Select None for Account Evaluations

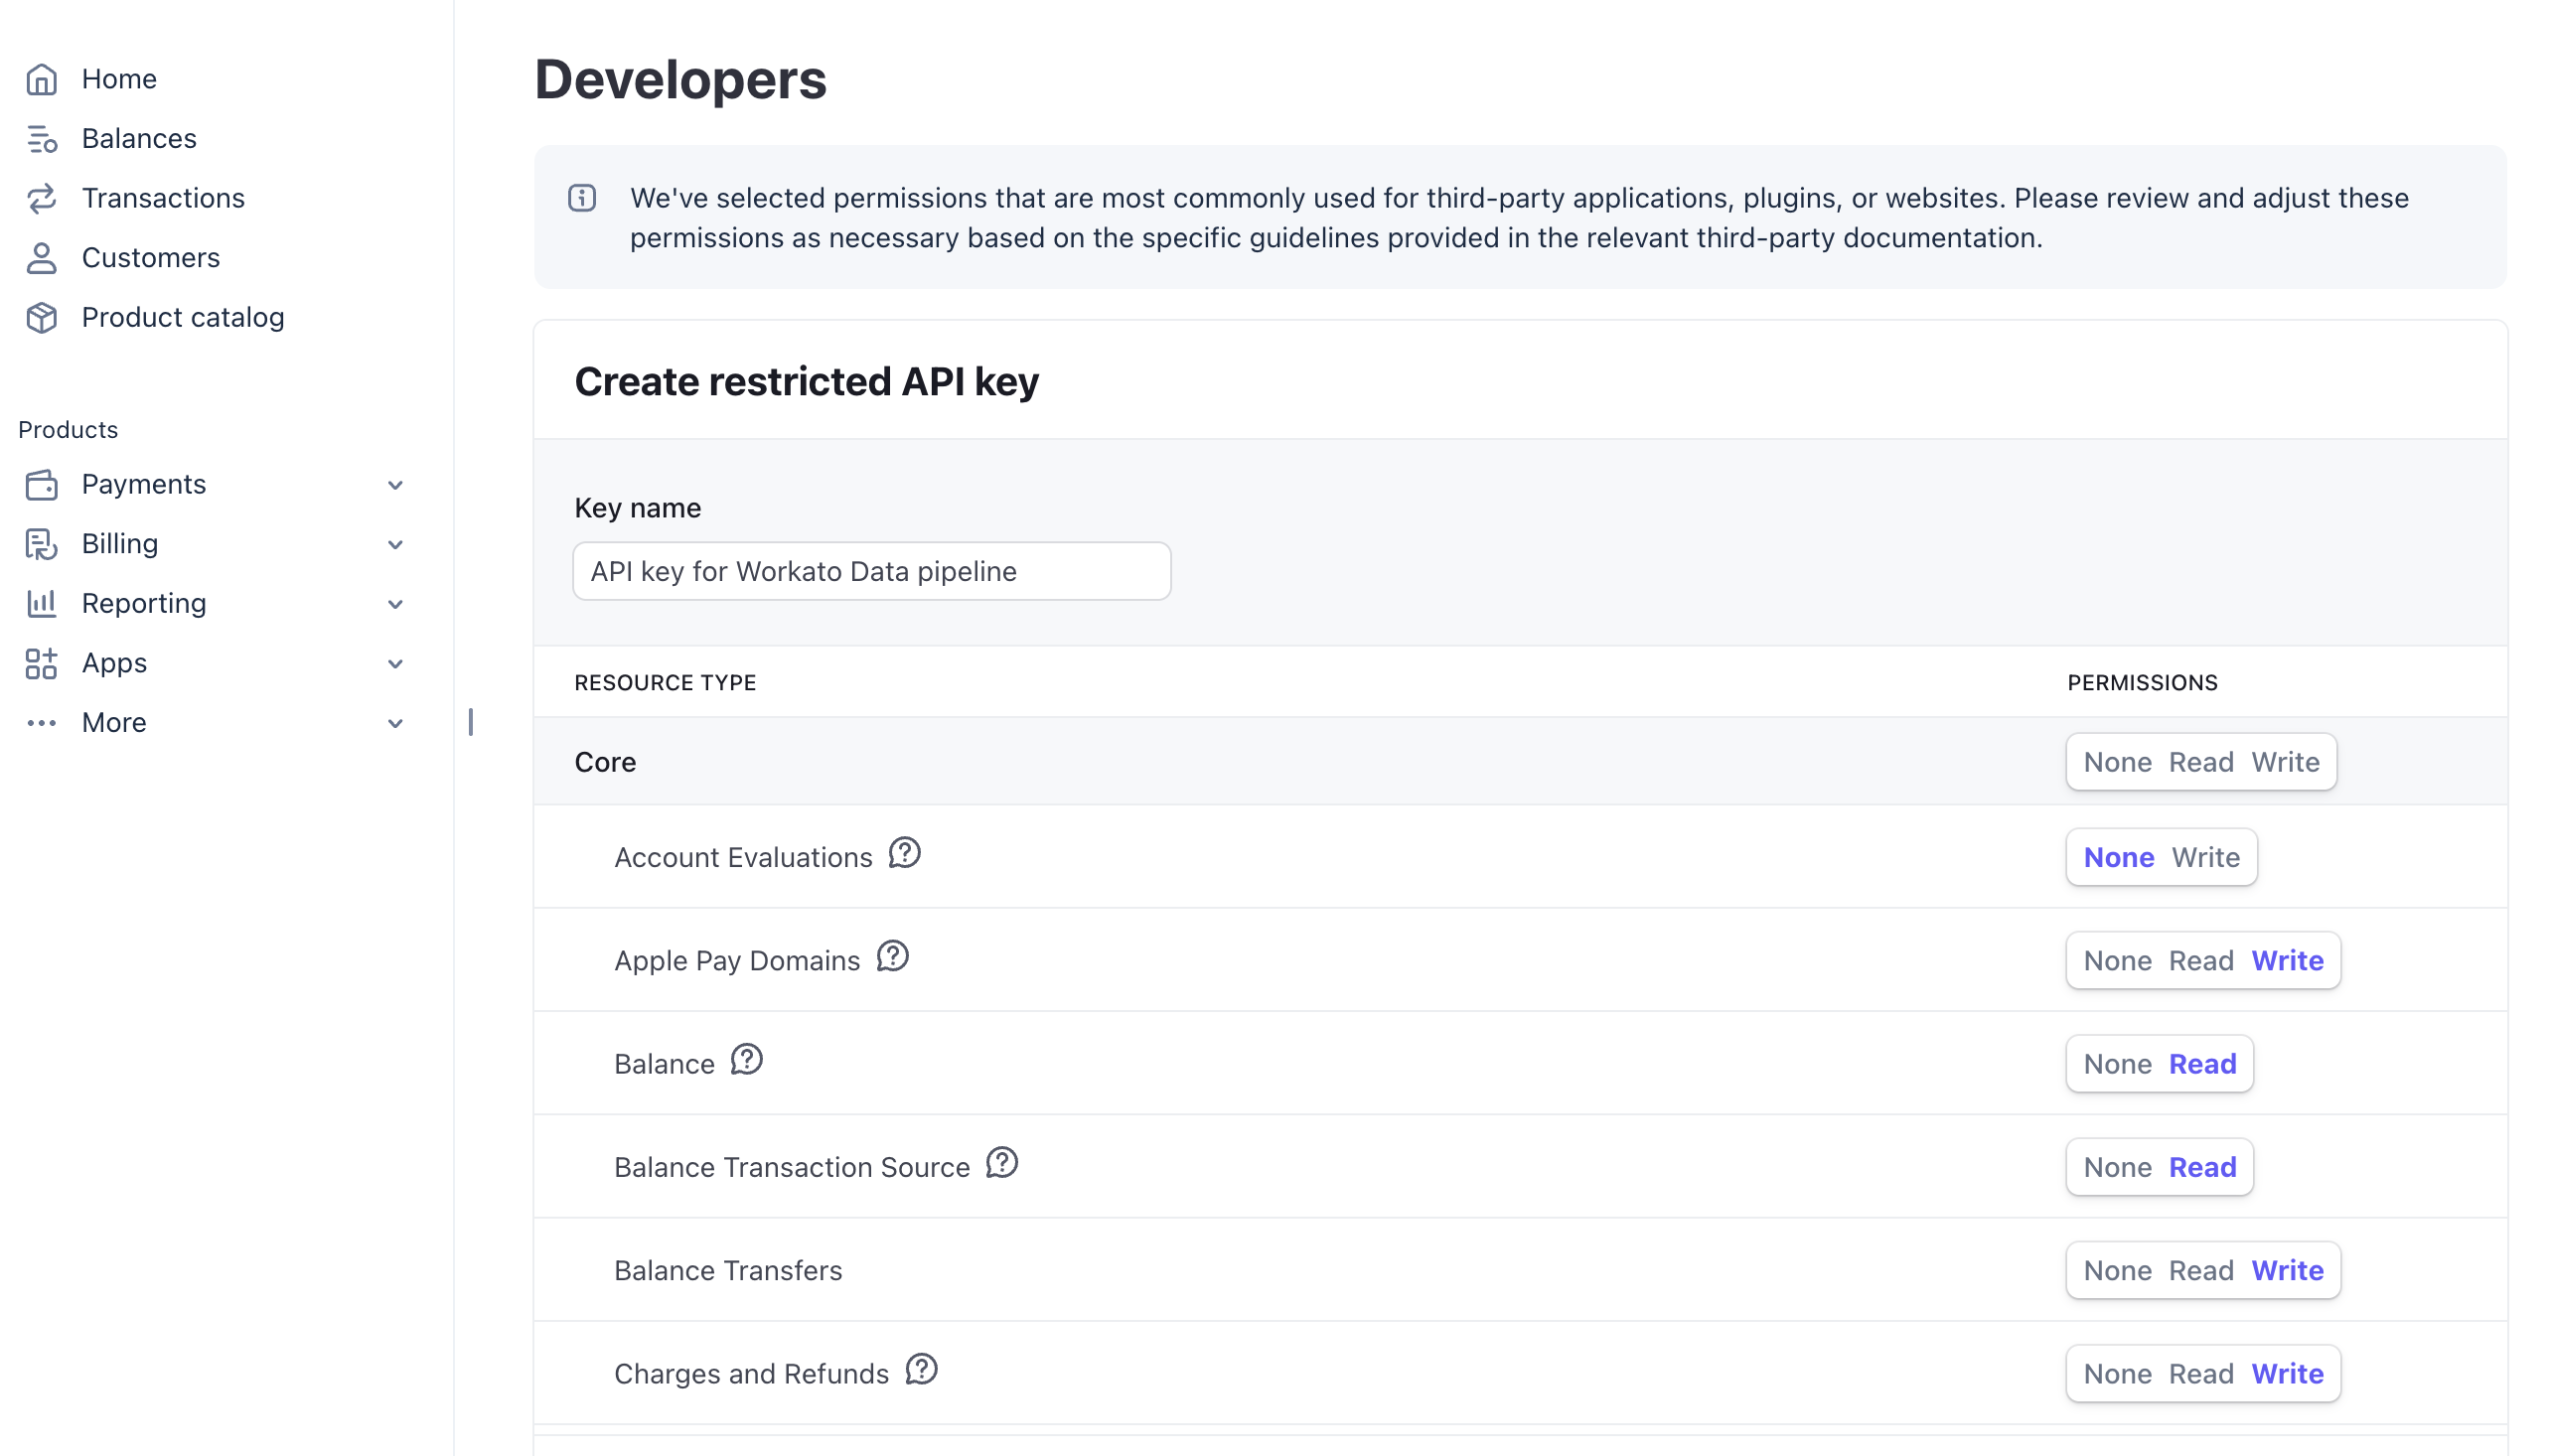coord(2118,857)
